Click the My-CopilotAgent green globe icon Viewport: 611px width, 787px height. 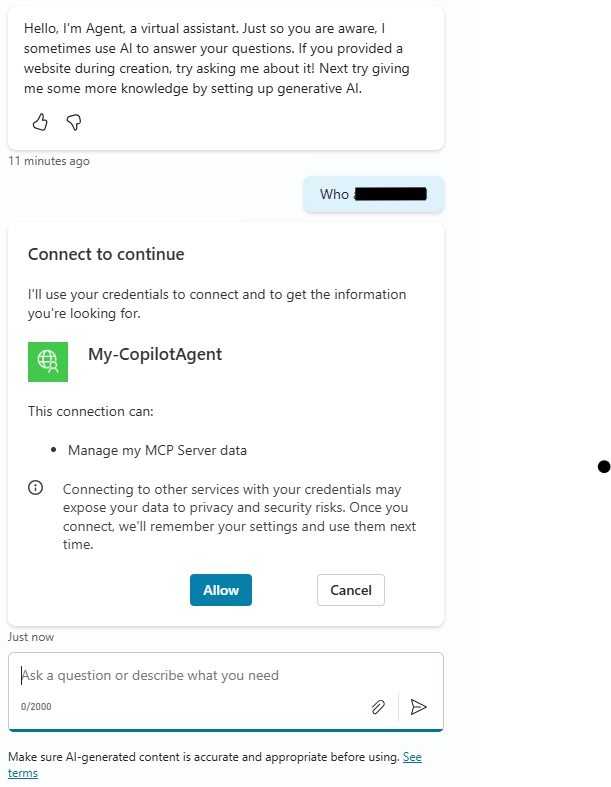(x=48, y=362)
